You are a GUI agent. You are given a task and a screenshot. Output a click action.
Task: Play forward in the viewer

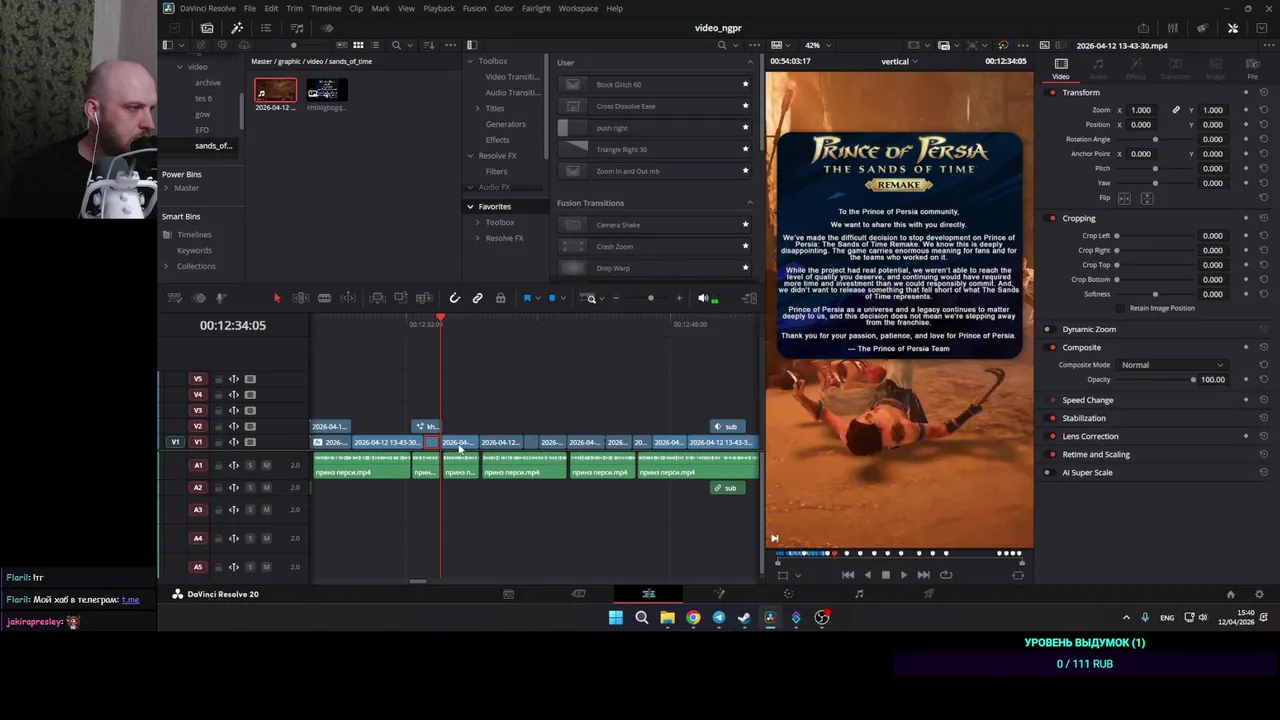coord(904,575)
